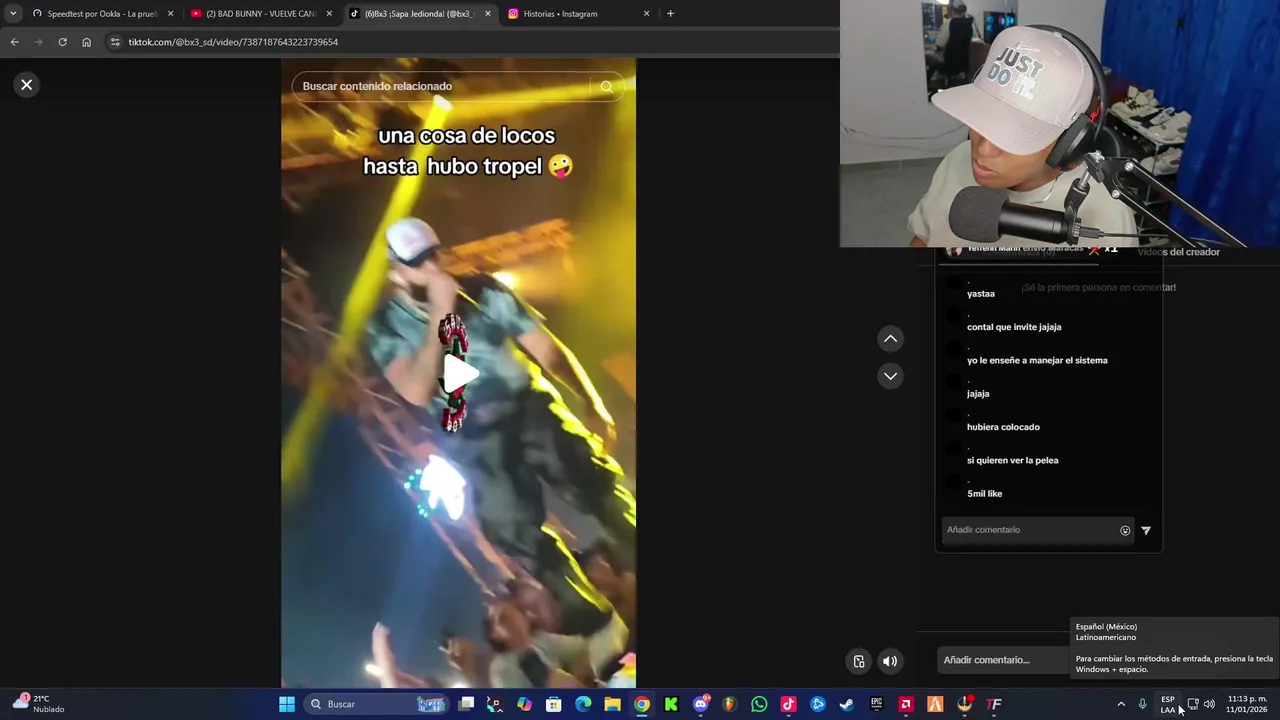Click chat message 'yo le enseñe a manejar el sistema'
1280x720 pixels.
coord(1037,360)
